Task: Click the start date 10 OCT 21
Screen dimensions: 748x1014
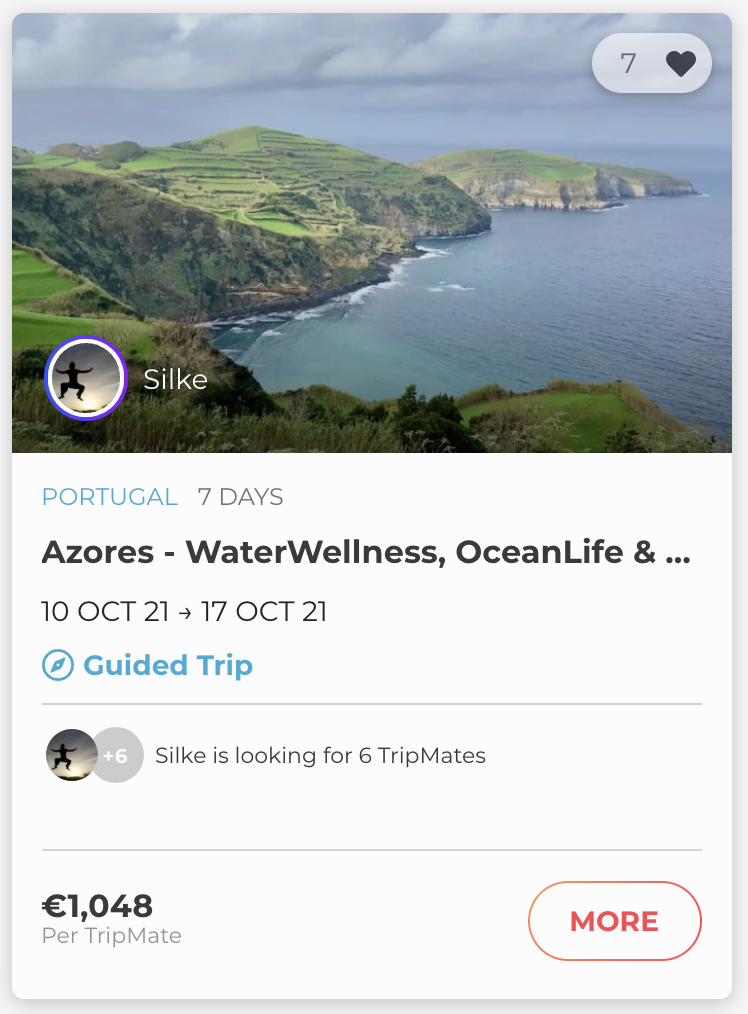Action: [105, 612]
